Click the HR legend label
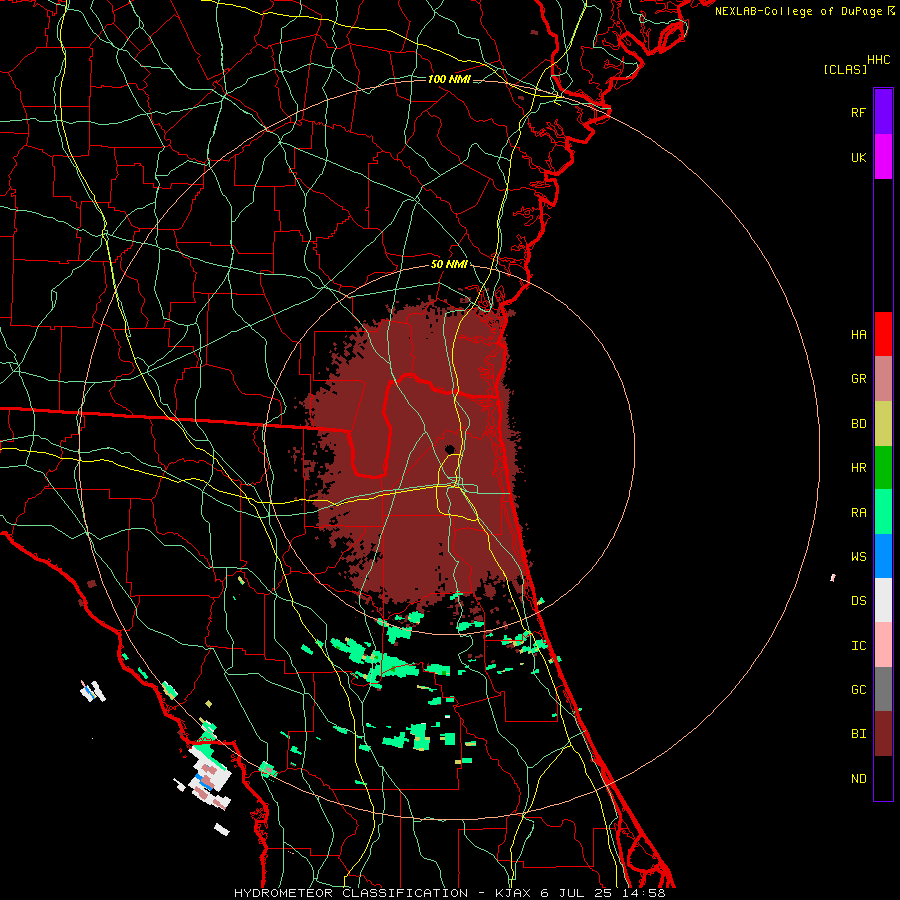This screenshot has width=900, height=900. point(858,468)
